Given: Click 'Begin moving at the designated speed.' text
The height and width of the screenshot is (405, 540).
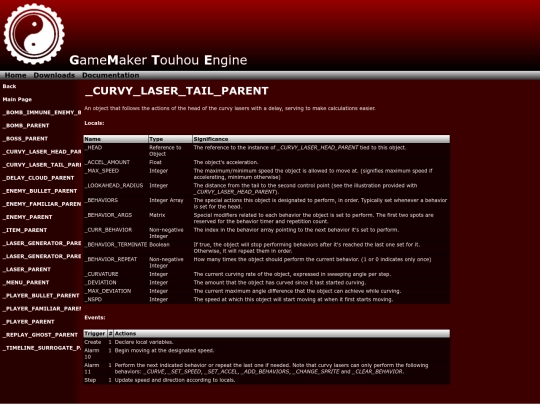Looking at the screenshot, I should [164, 351].
